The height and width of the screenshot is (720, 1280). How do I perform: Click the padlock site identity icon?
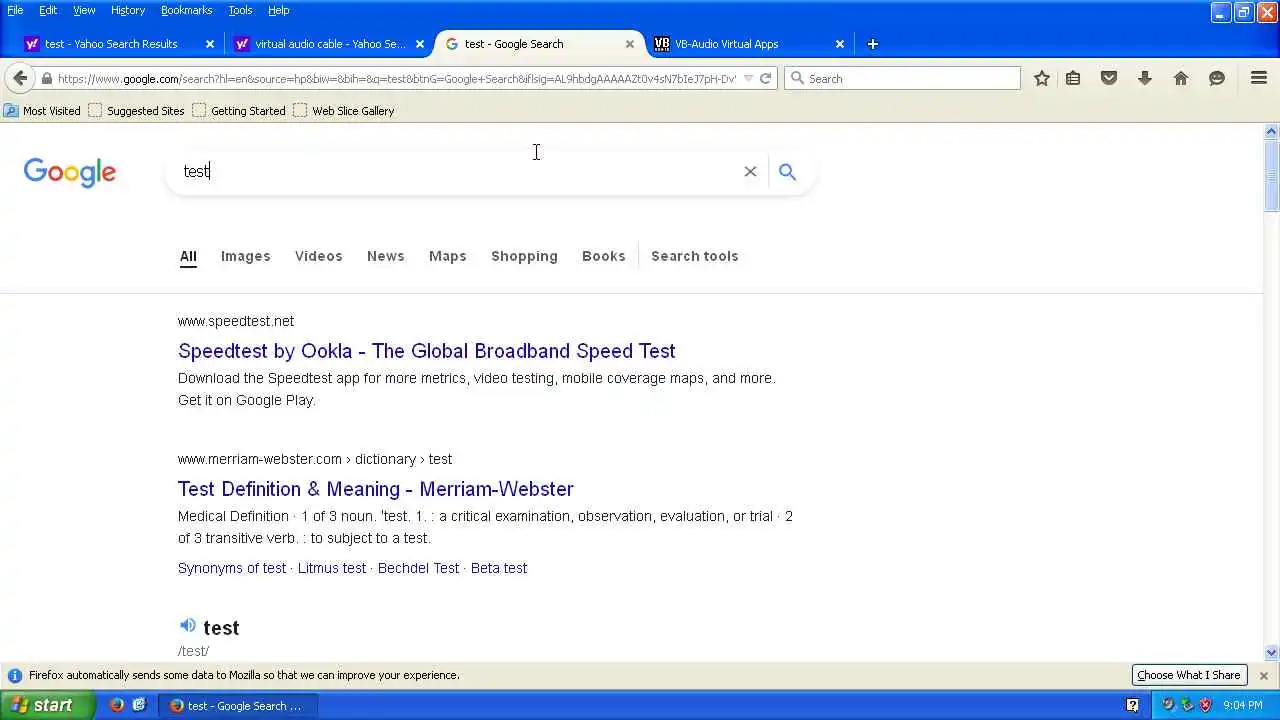tap(46, 79)
